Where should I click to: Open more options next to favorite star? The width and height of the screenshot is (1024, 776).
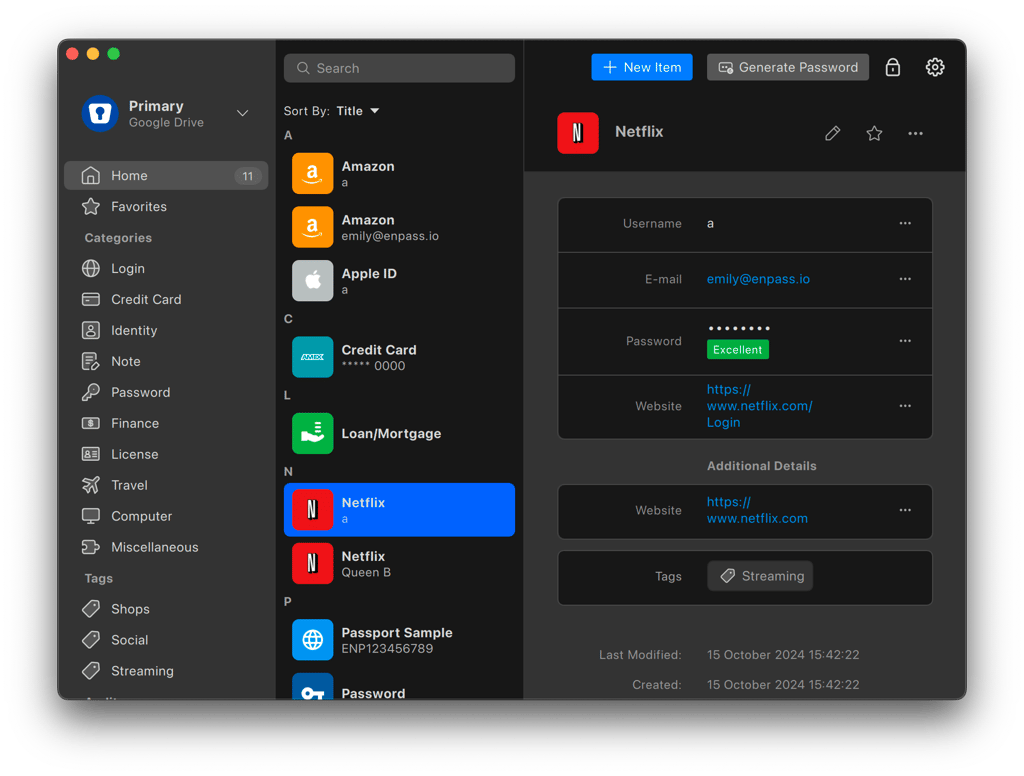coord(915,133)
